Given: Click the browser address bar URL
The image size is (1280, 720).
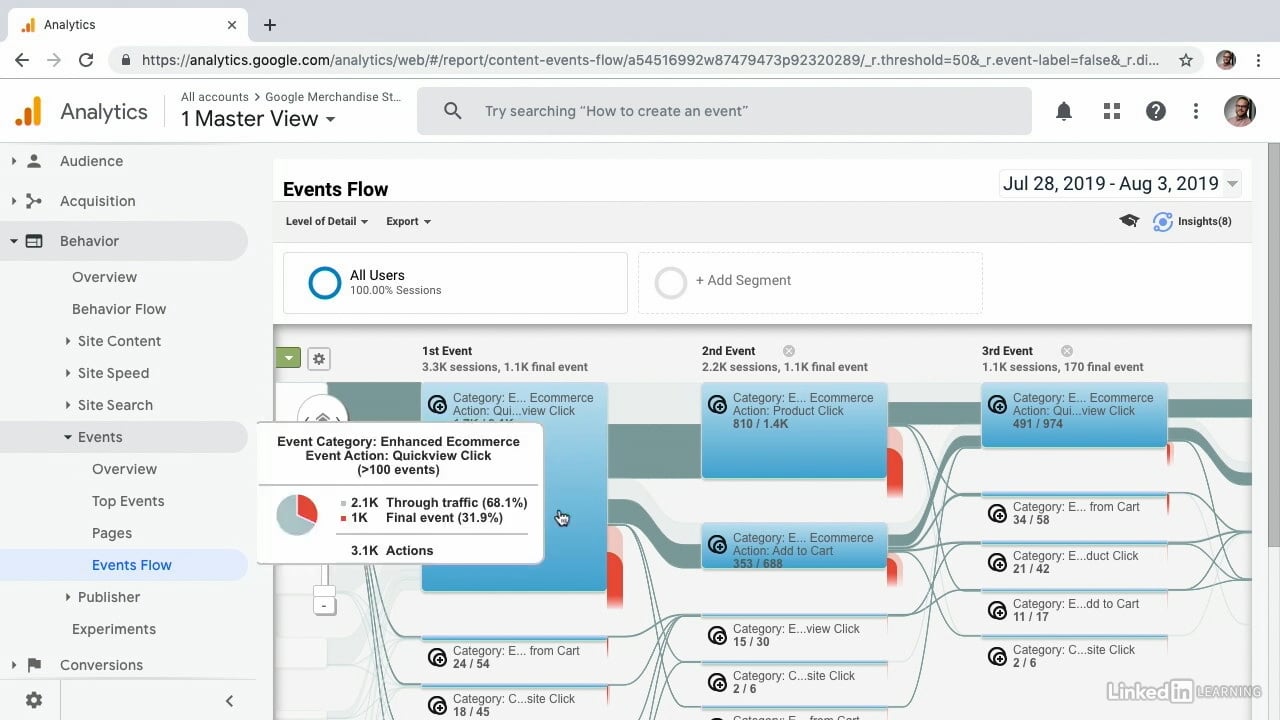Looking at the screenshot, I should (650, 60).
